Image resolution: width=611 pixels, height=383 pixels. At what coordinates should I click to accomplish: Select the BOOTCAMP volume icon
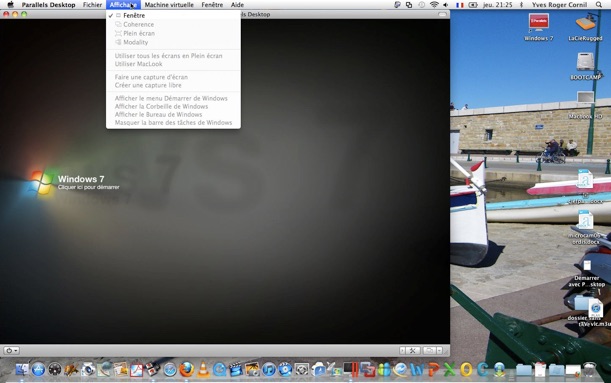click(x=585, y=66)
